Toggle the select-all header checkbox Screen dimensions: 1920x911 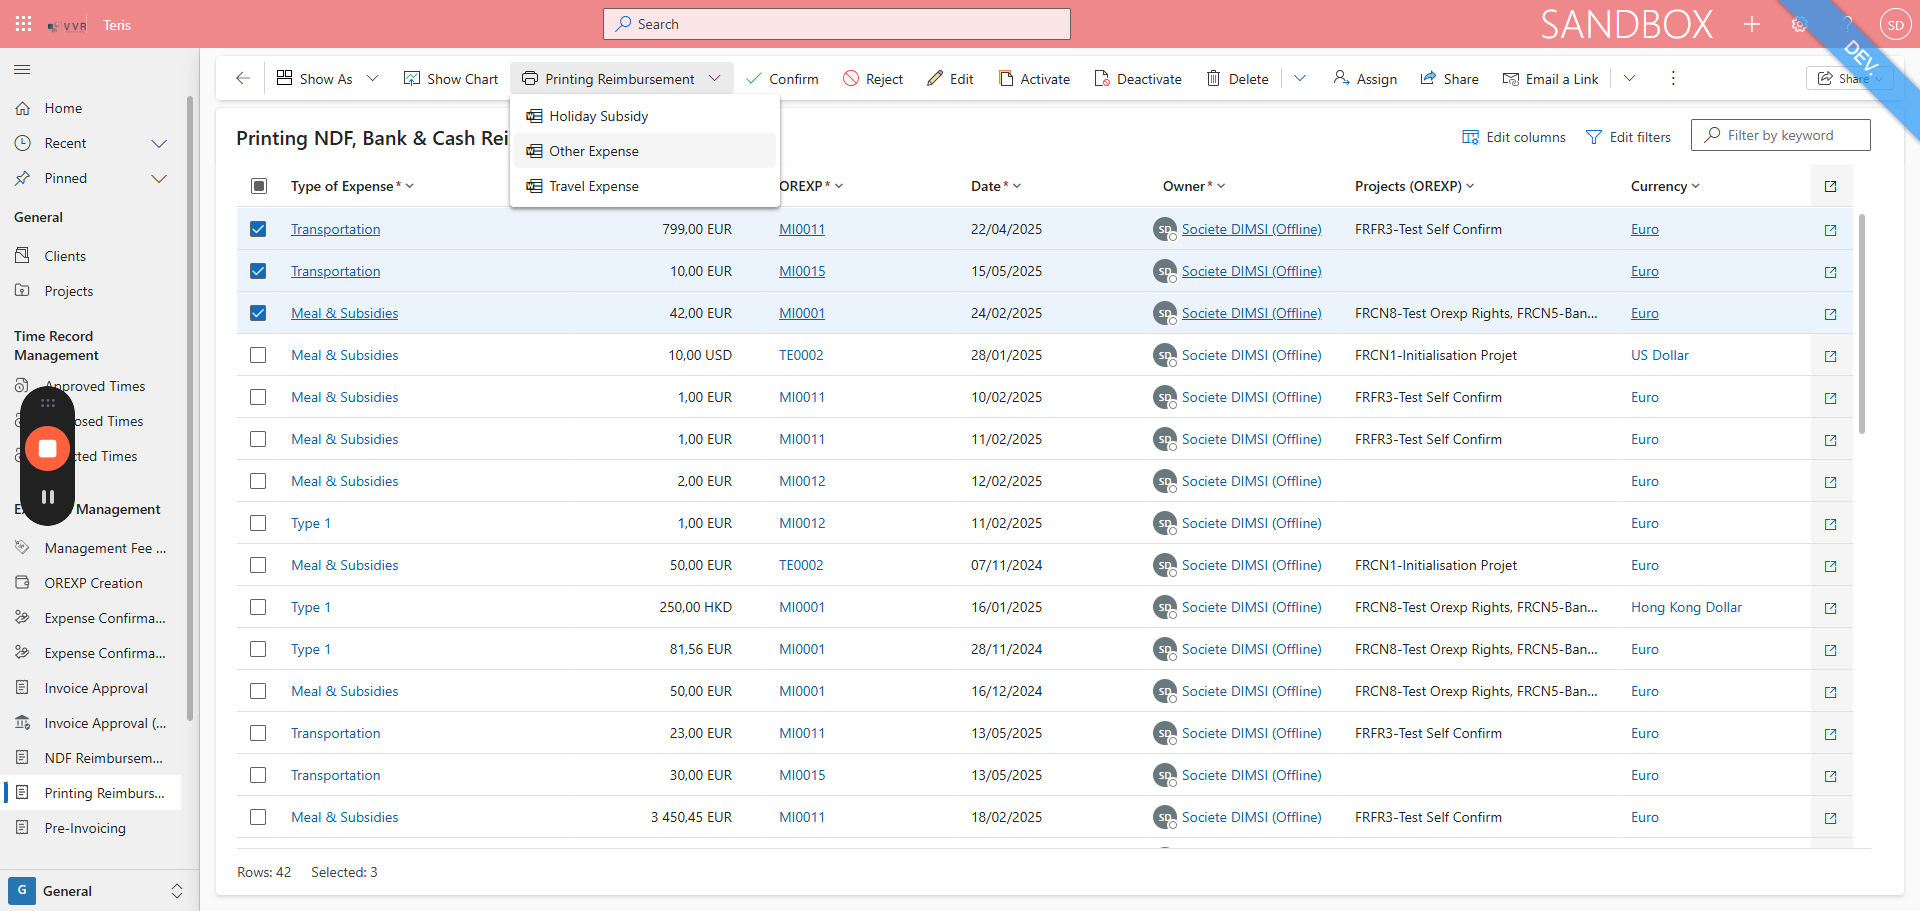(x=259, y=186)
